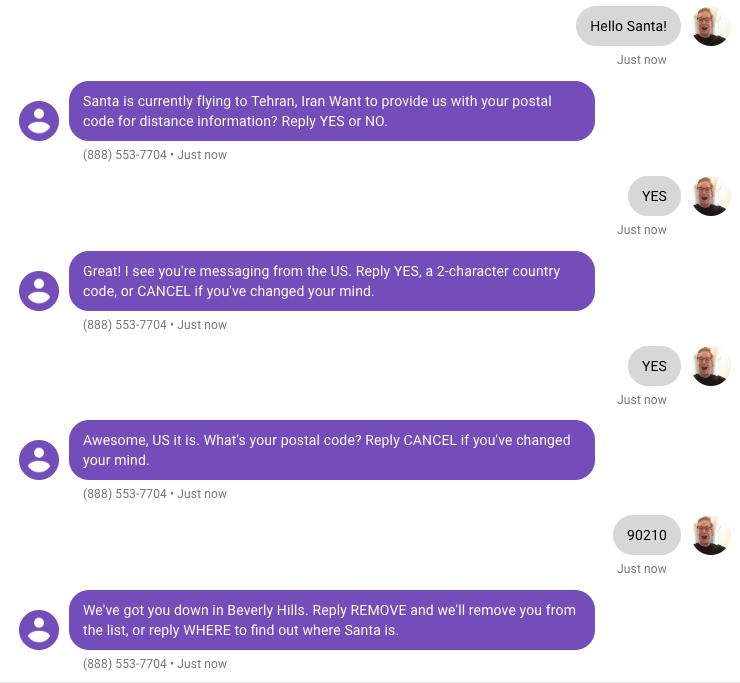Click the profile photo next to the 90210 message
The image size is (740, 683).
click(711, 535)
